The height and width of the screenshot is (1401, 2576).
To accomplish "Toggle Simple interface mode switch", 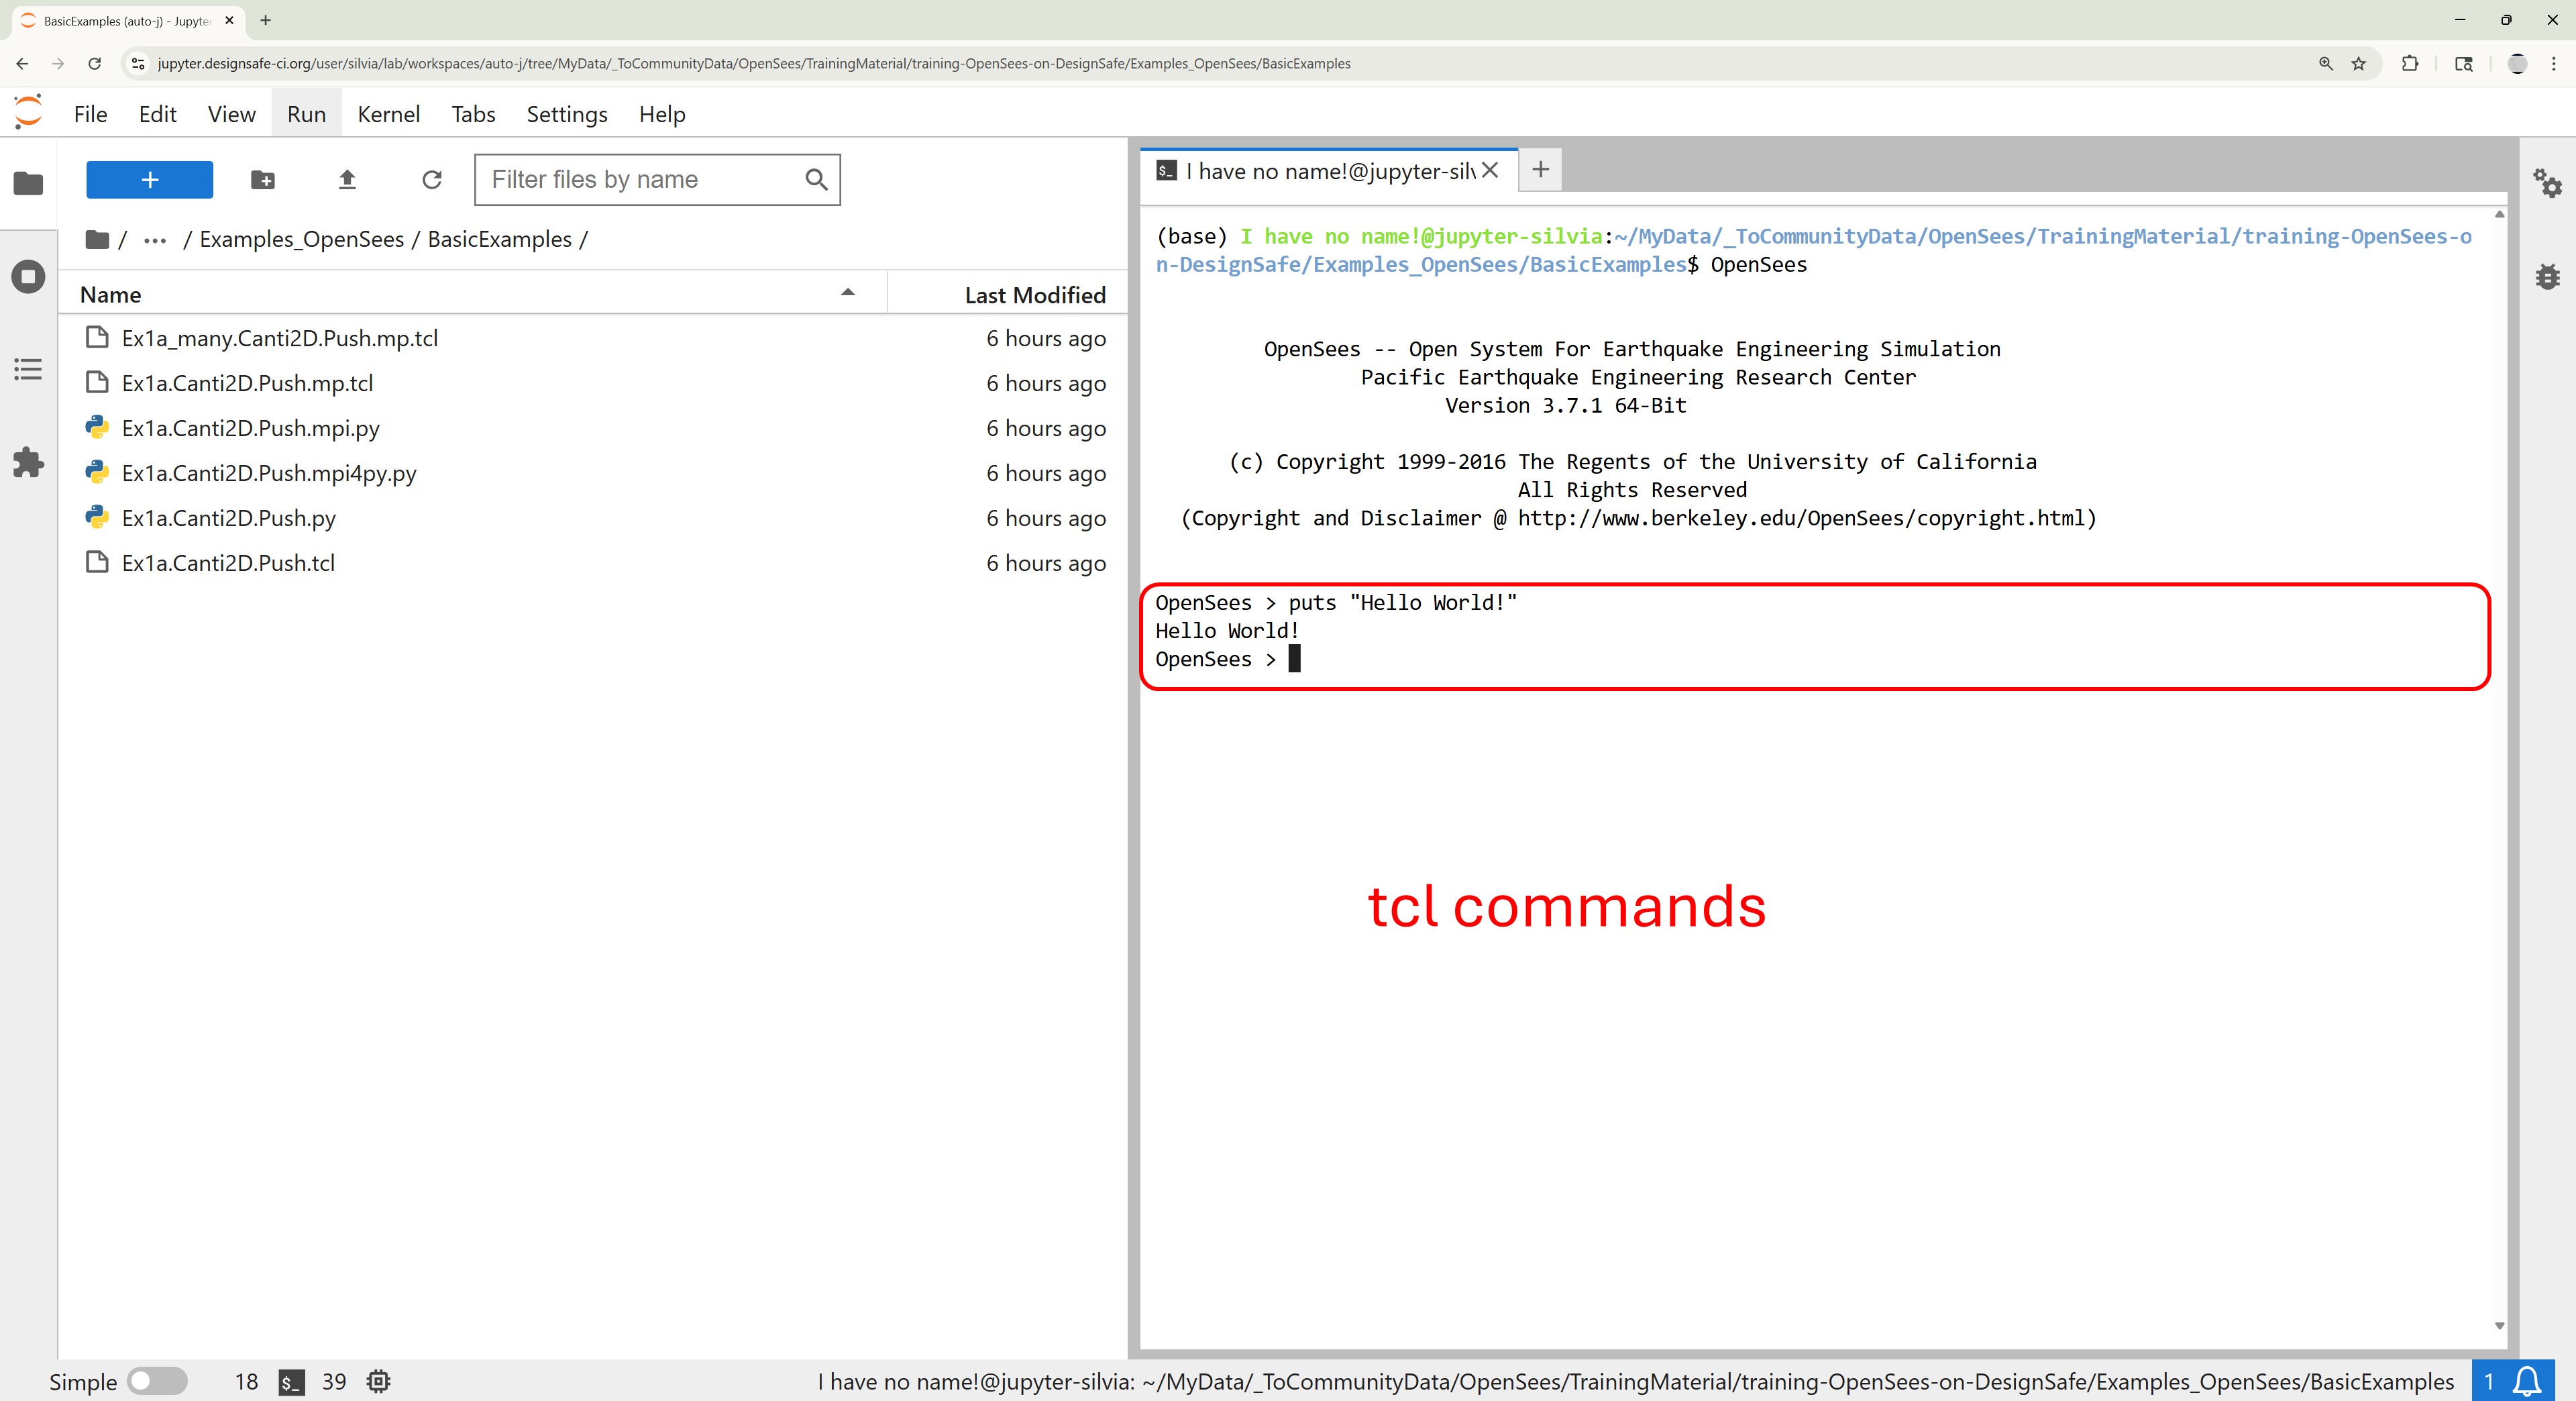I will pos(157,1381).
